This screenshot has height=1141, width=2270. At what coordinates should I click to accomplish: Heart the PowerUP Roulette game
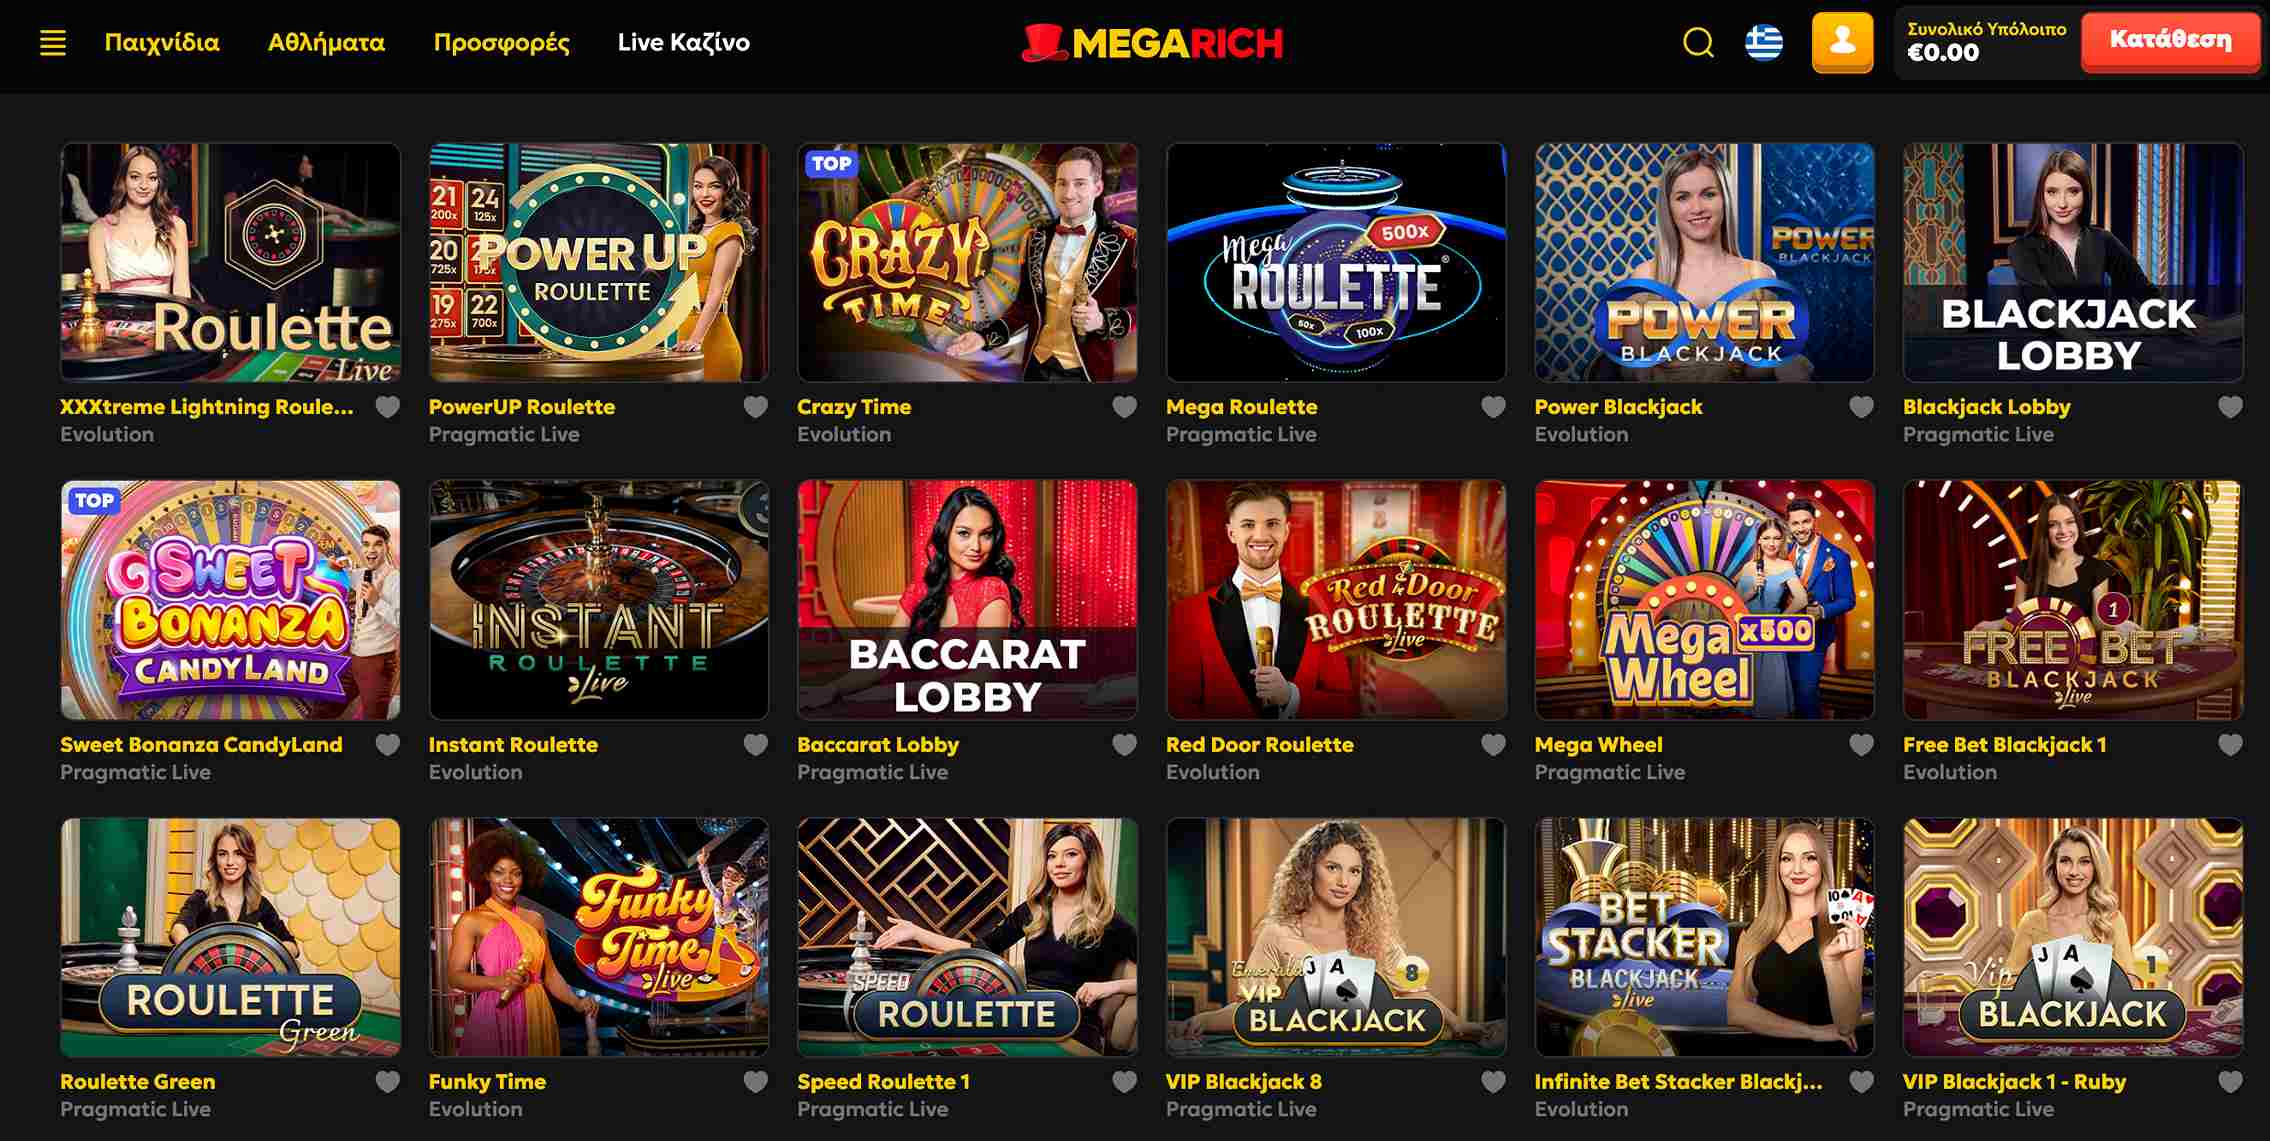756,407
